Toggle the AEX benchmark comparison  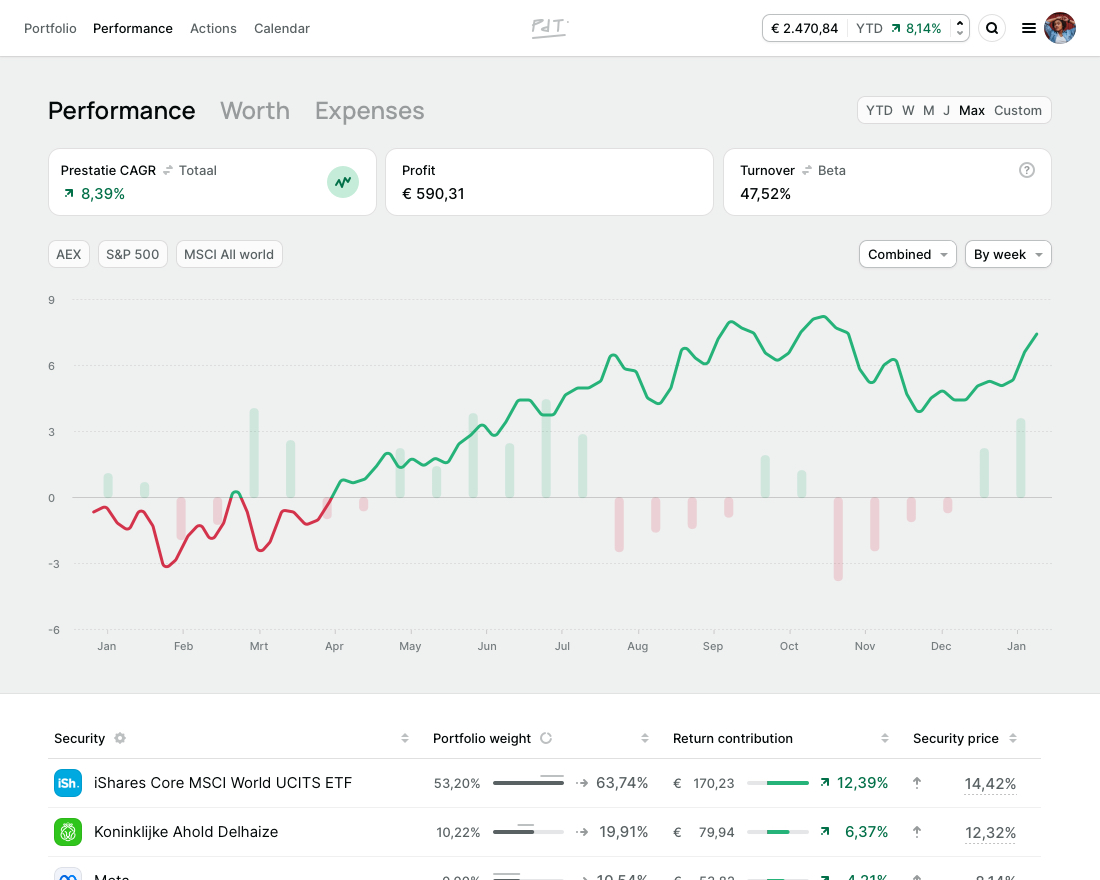point(69,254)
